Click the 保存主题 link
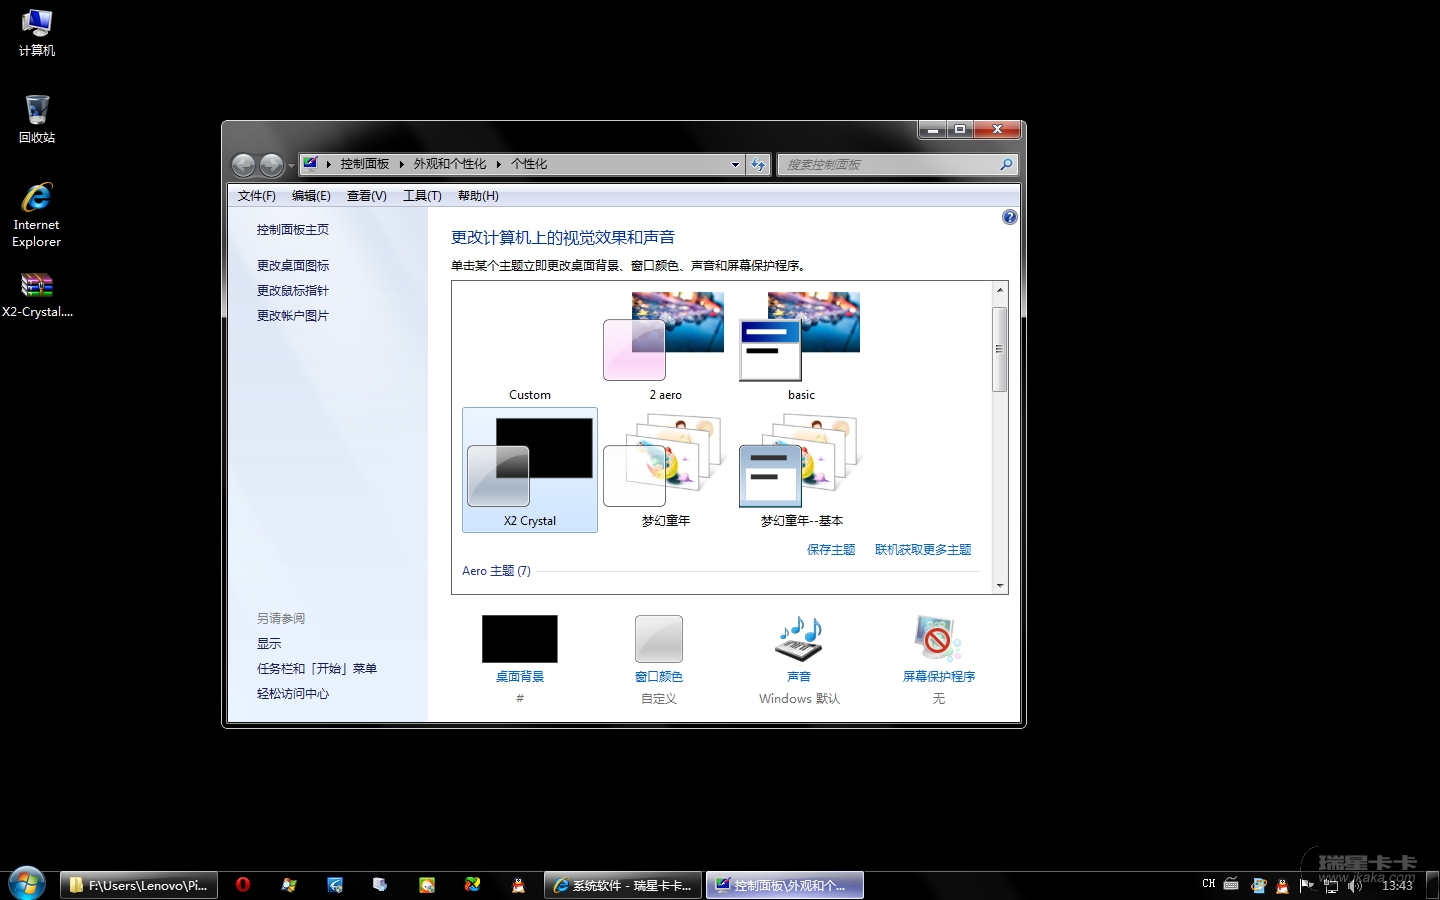This screenshot has width=1440, height=900. [x=831, y=550]
